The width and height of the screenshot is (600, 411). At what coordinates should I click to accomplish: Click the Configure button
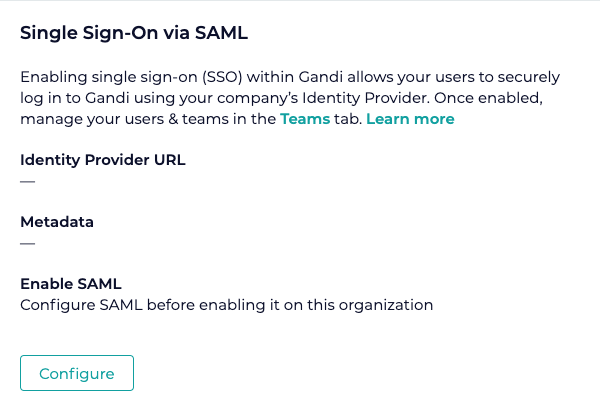pyautogui.click(x=77, y=373)
